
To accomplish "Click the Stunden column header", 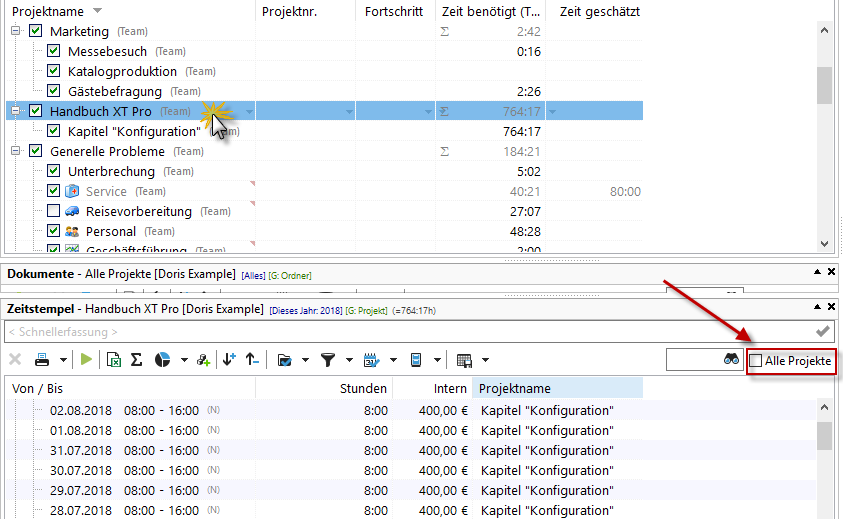I will [363, 388].
